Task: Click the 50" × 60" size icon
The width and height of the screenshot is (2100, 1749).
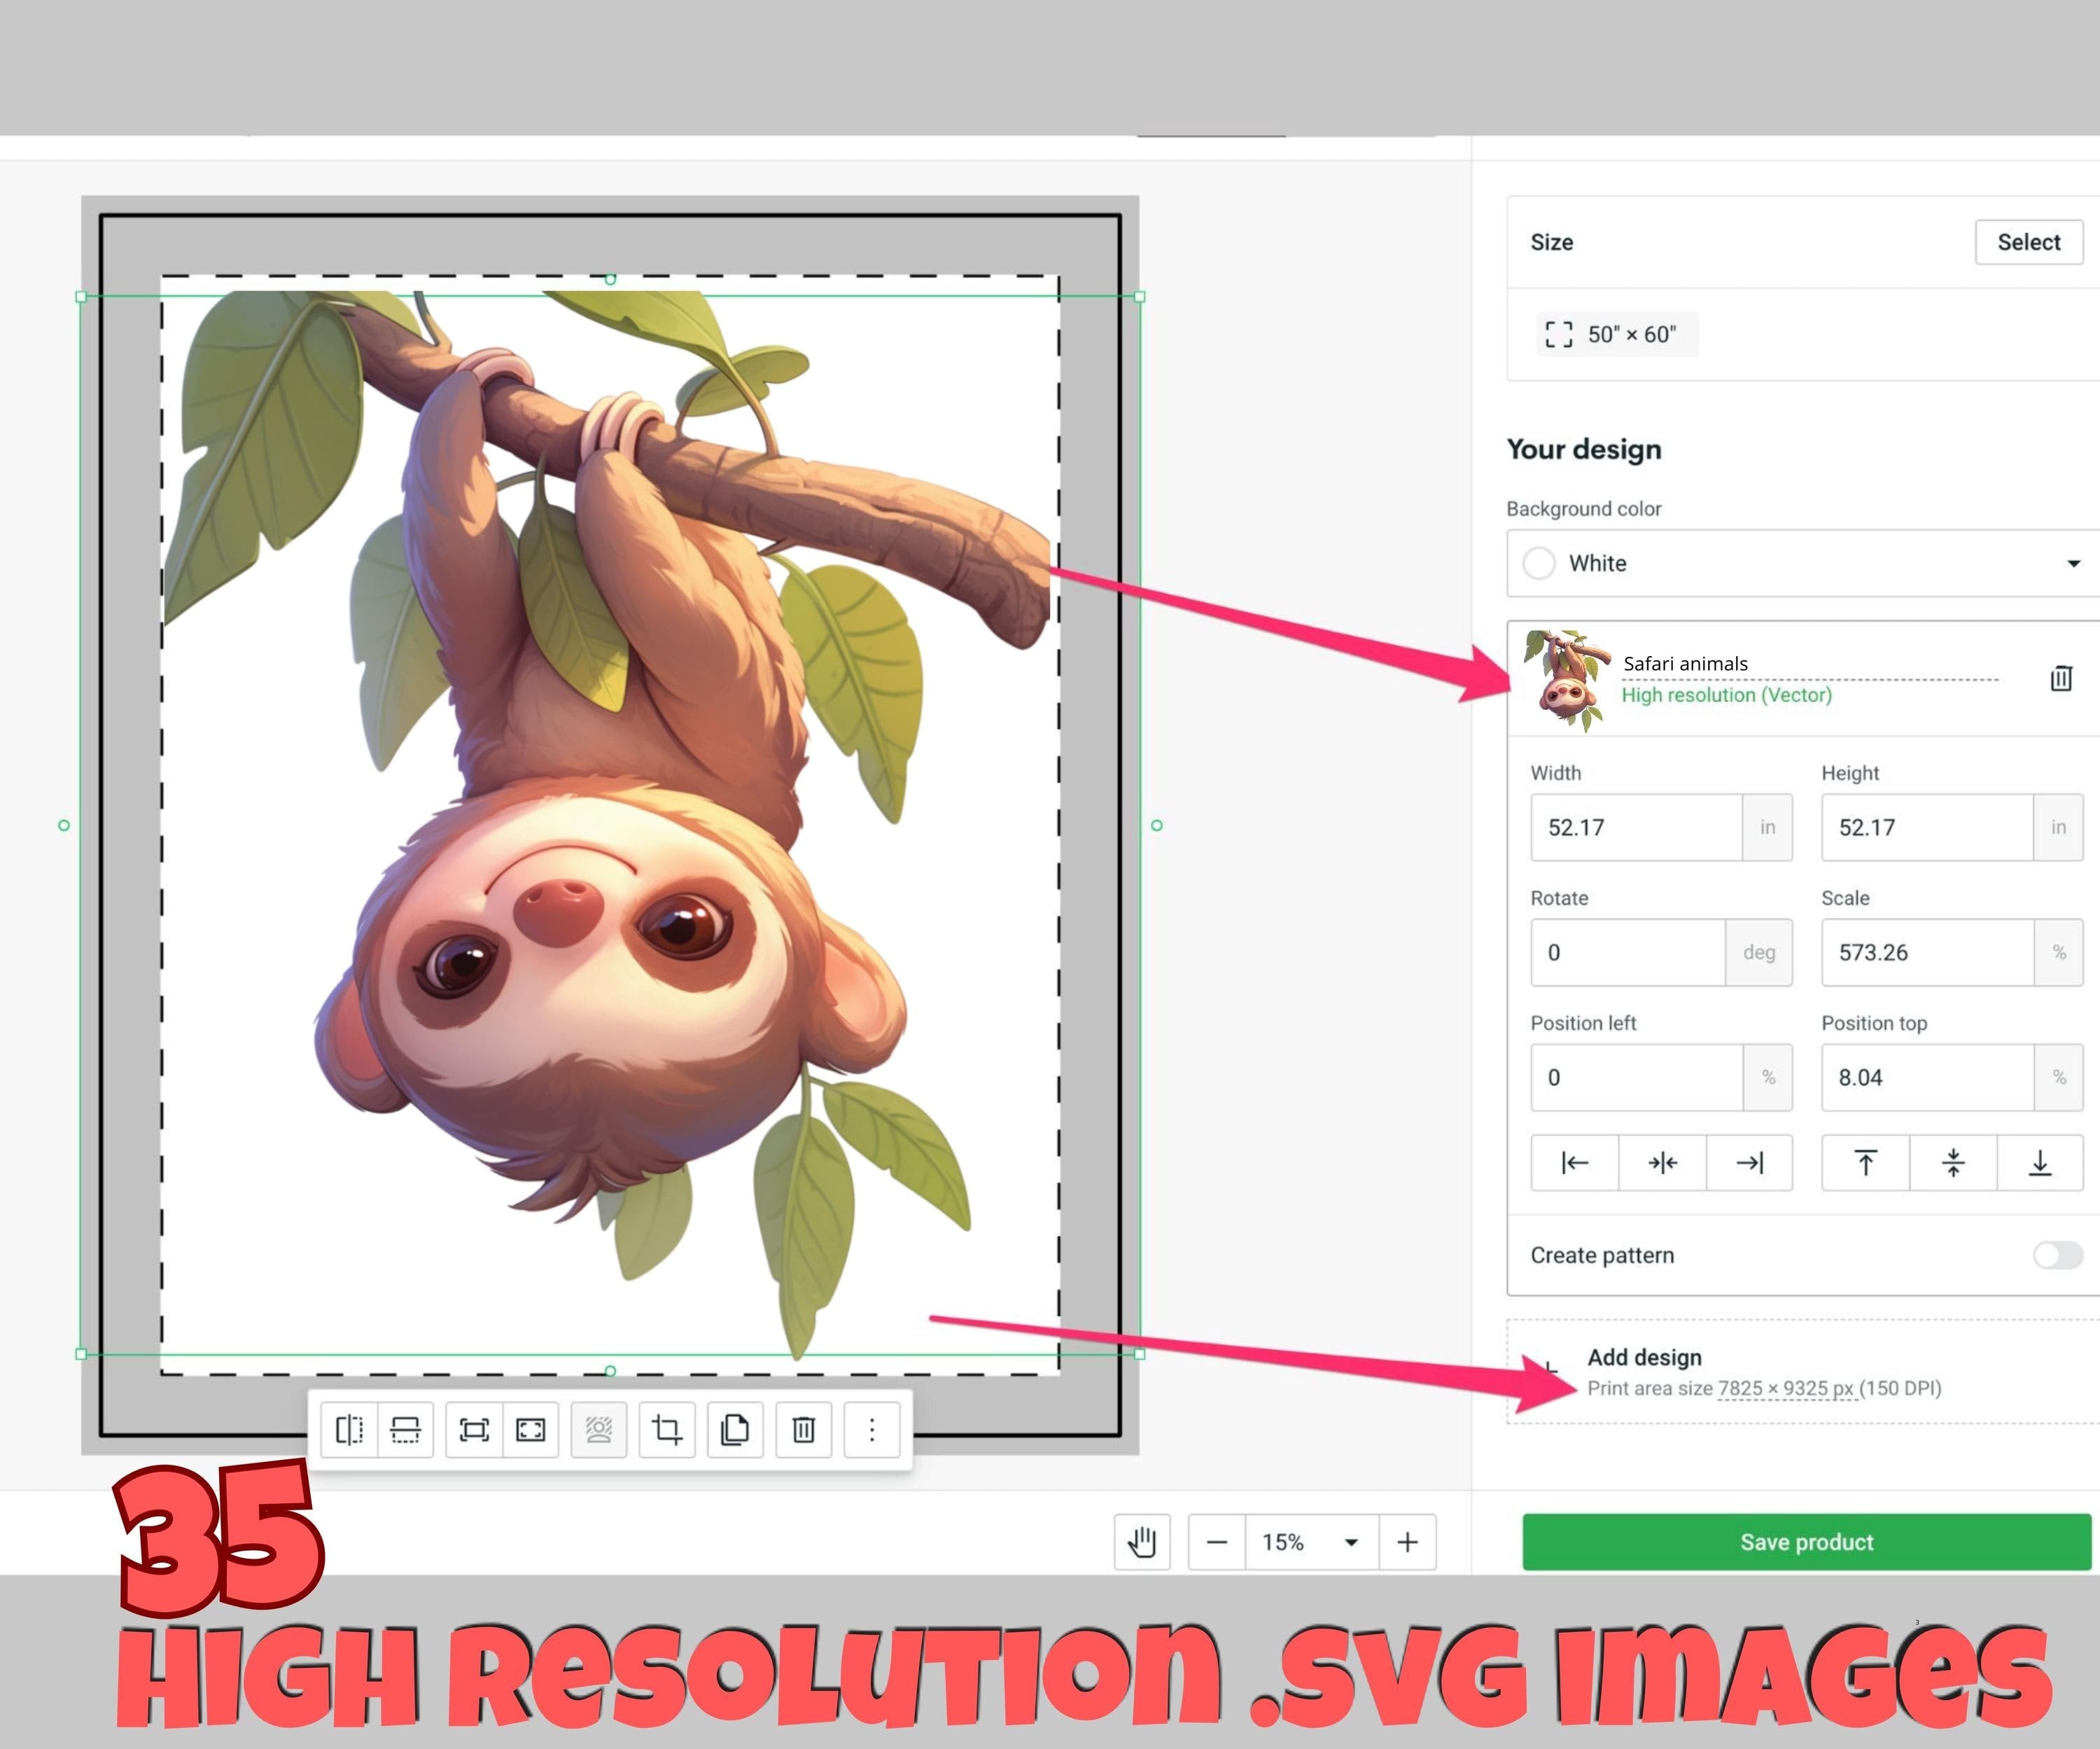Action: click(1559, 334)
